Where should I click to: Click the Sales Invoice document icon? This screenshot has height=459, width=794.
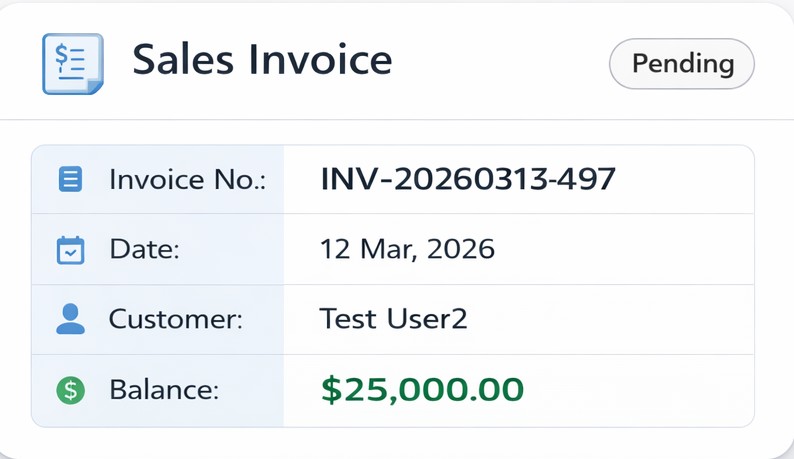[x=72, y=63]
